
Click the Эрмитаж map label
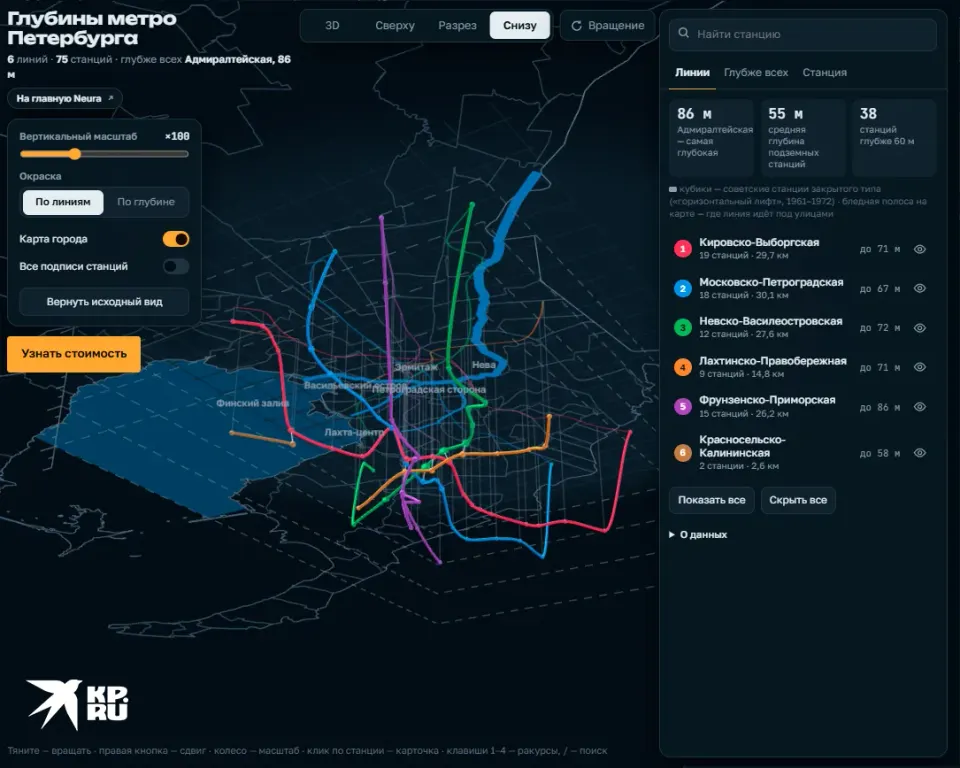416,367
